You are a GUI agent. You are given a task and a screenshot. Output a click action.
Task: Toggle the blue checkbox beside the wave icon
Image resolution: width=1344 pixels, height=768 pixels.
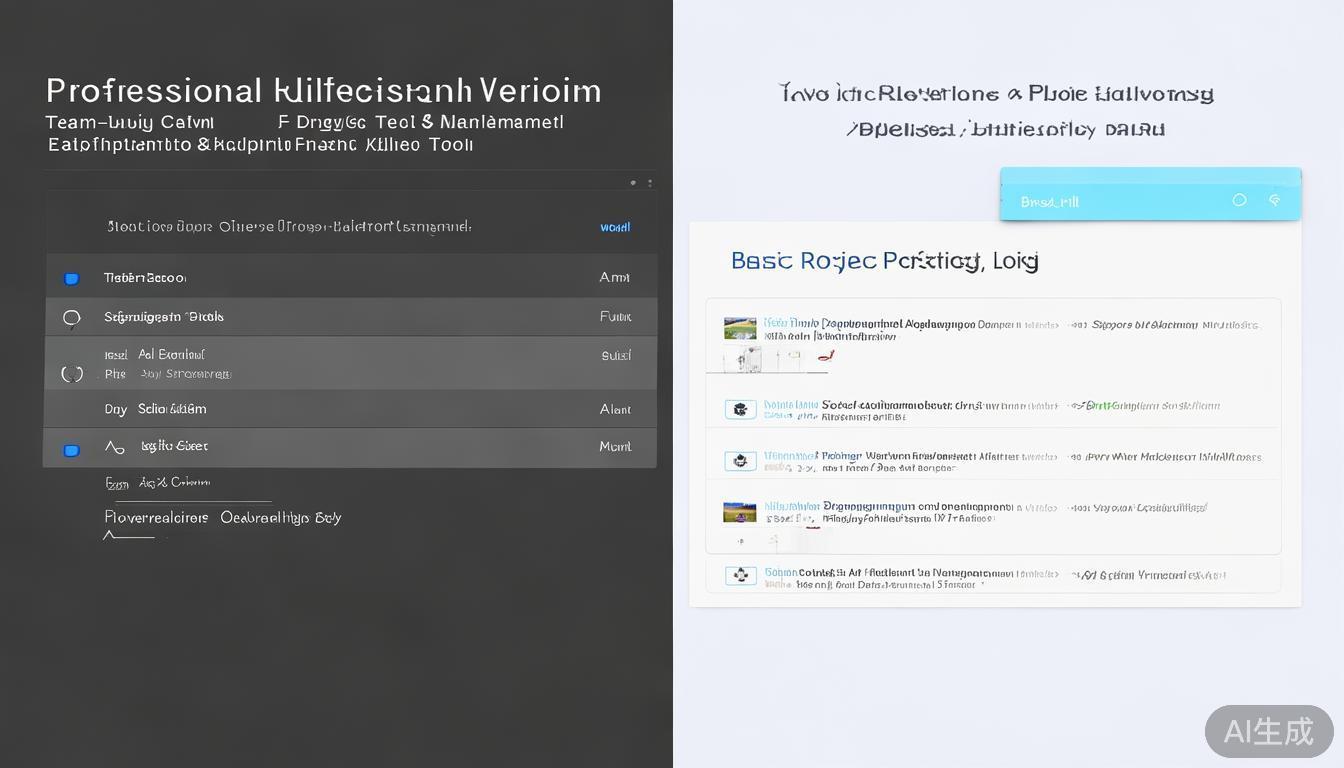pyautogui.click(x=71, y=450)
